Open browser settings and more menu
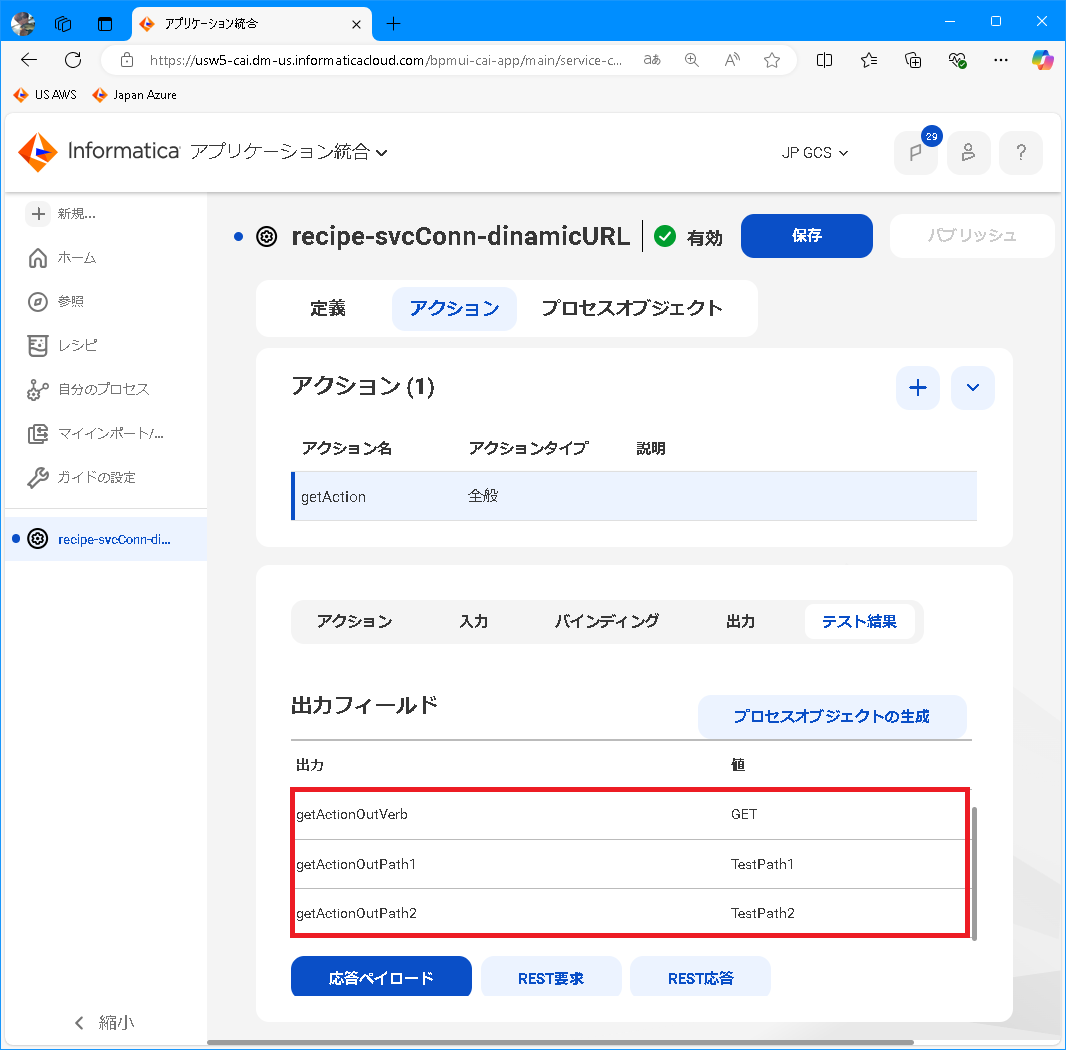This screenshot has width=1066, height=1050. [1001, 60]
